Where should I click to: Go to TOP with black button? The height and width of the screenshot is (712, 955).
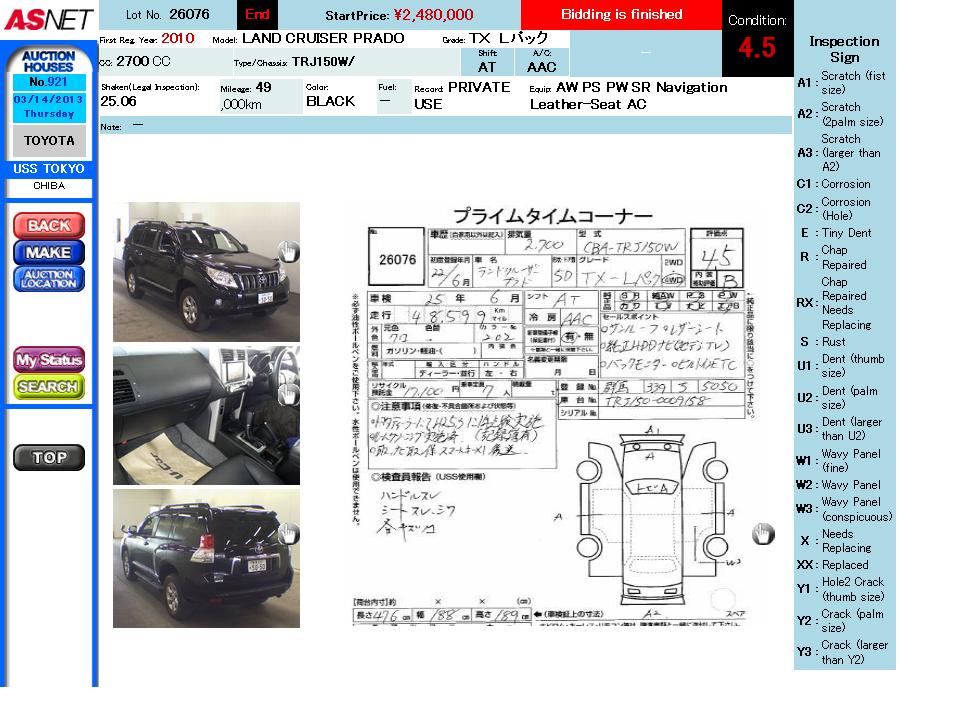[49, 458]
